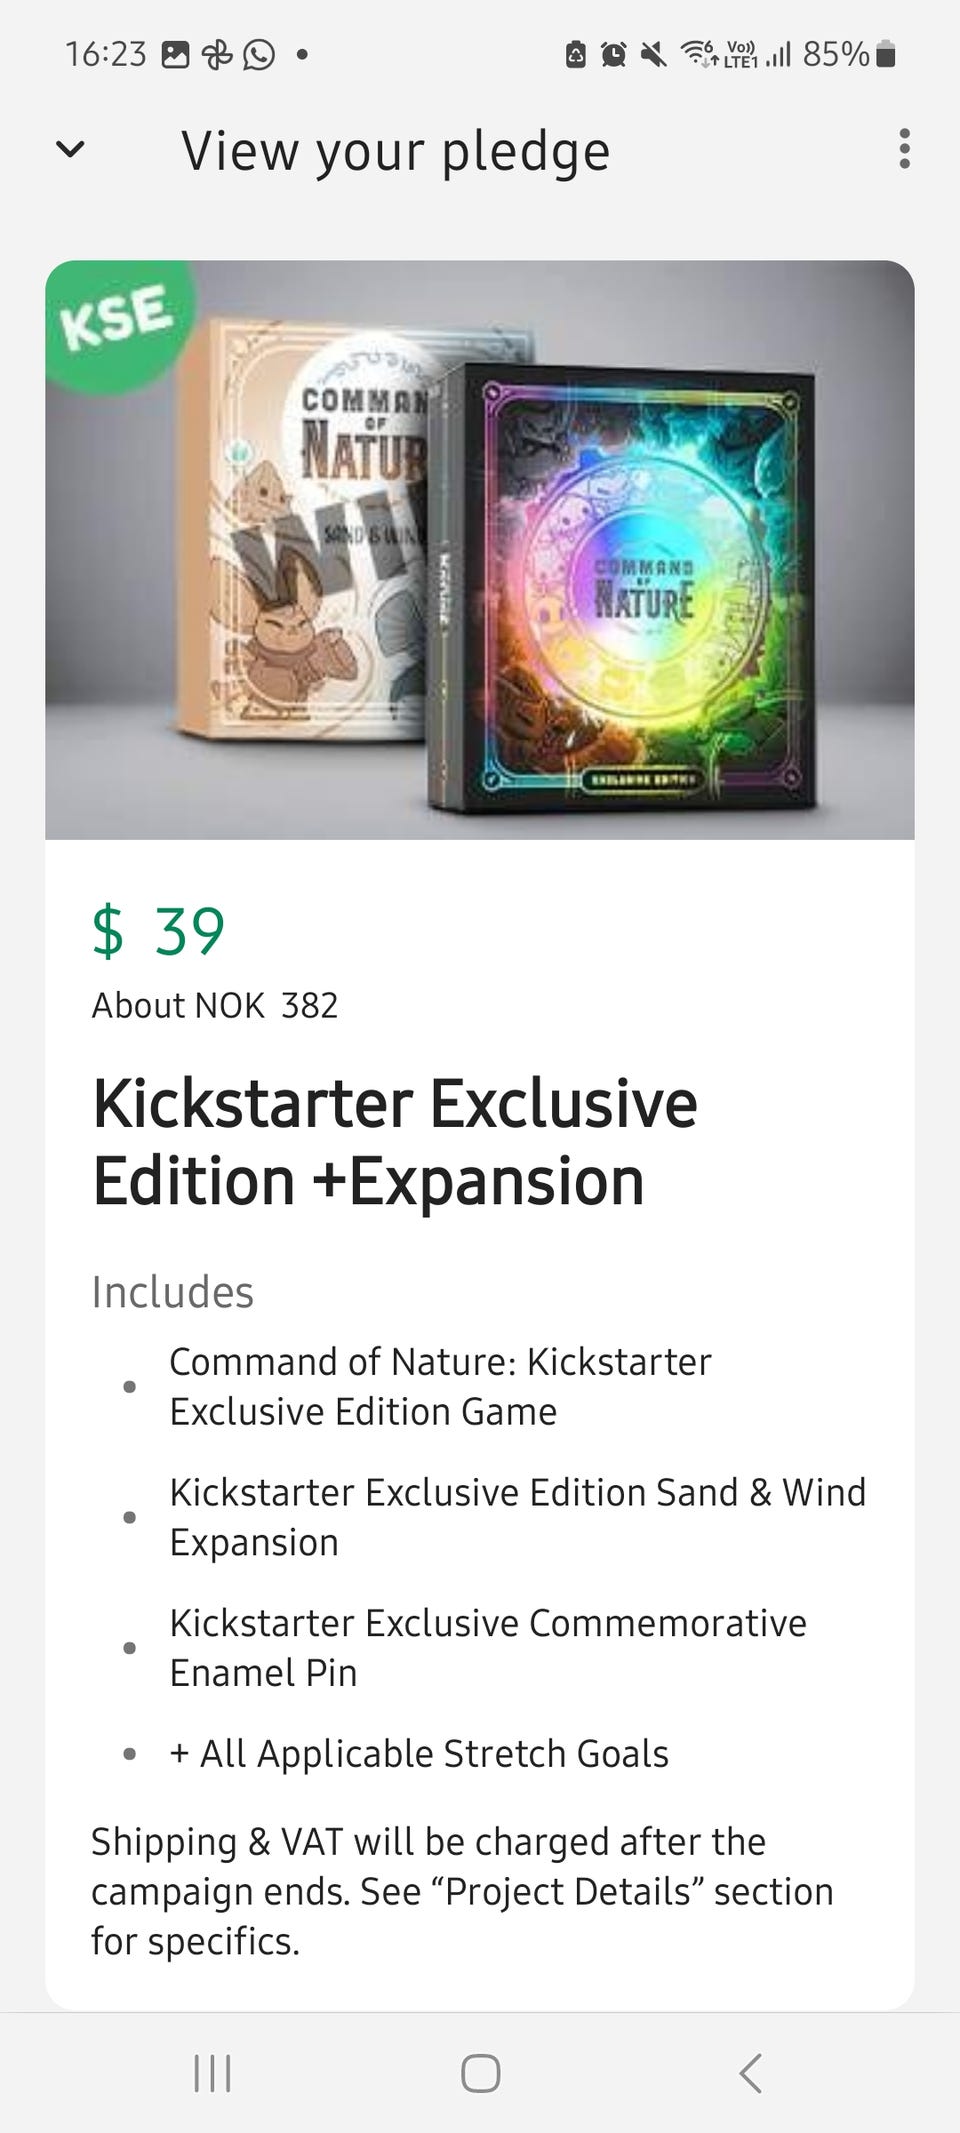Tap the battery icon at 85%

coord(885,54)
